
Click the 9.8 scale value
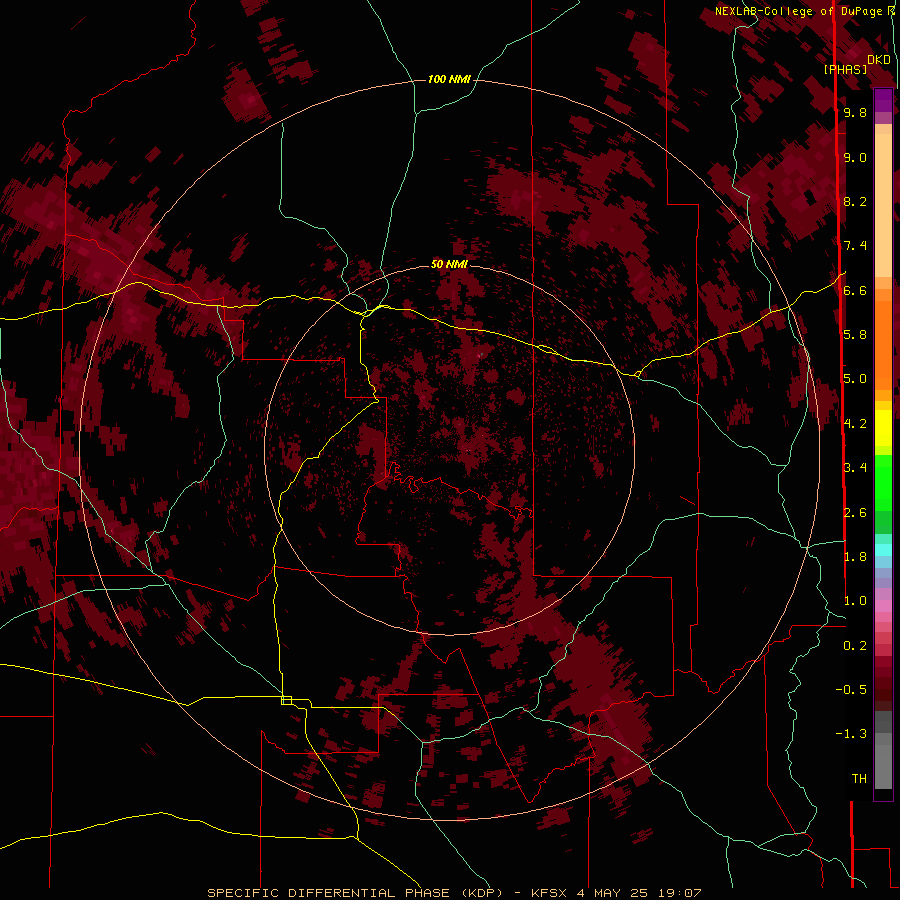point(855,113)
